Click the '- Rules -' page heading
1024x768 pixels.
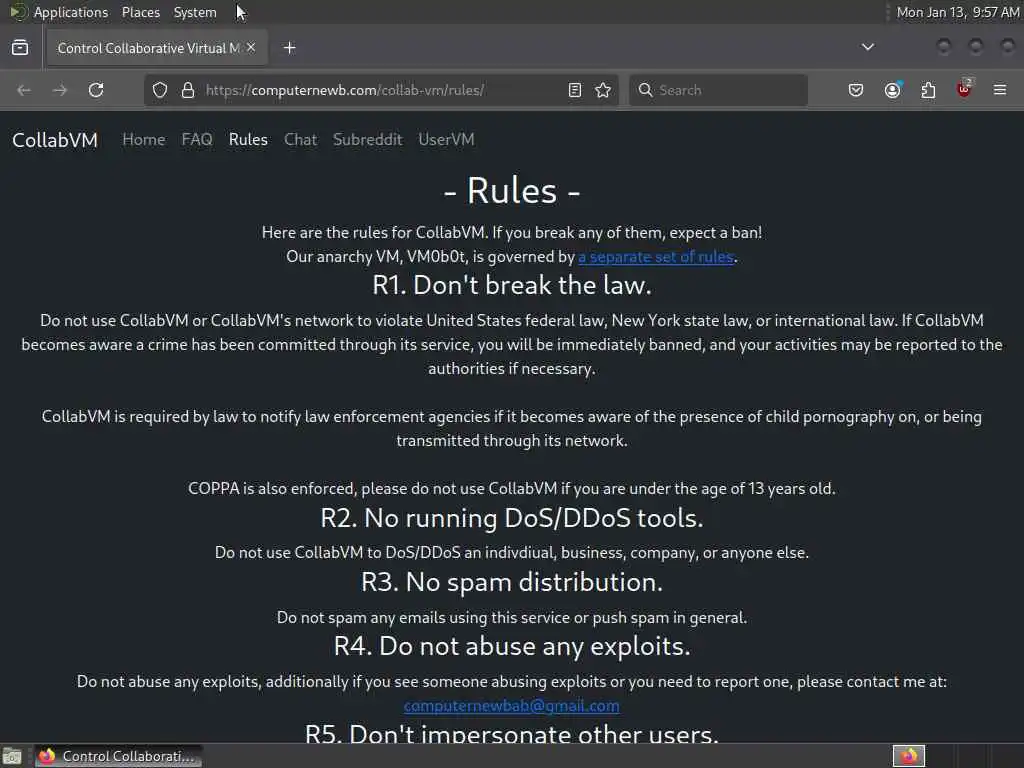511,191
